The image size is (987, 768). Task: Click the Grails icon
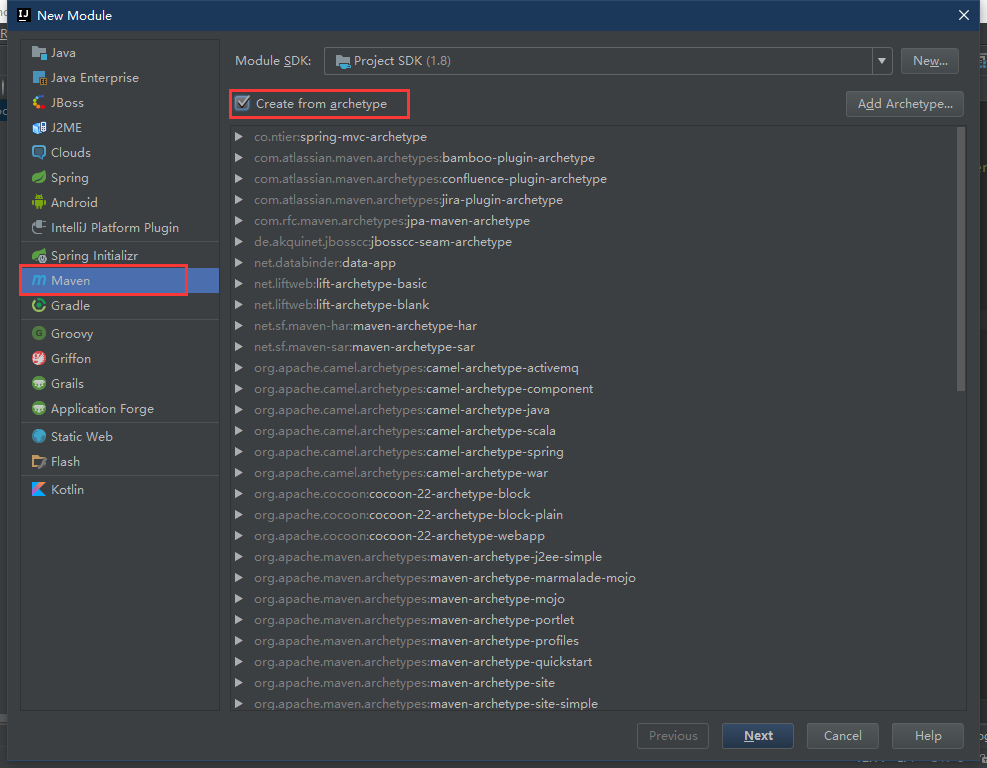(x=39, y=383)
